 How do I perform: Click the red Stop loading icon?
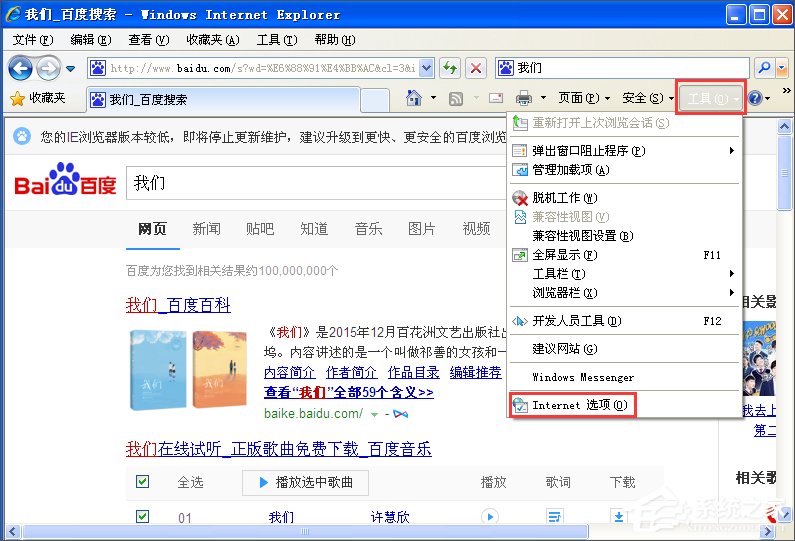tap(476, 68)
